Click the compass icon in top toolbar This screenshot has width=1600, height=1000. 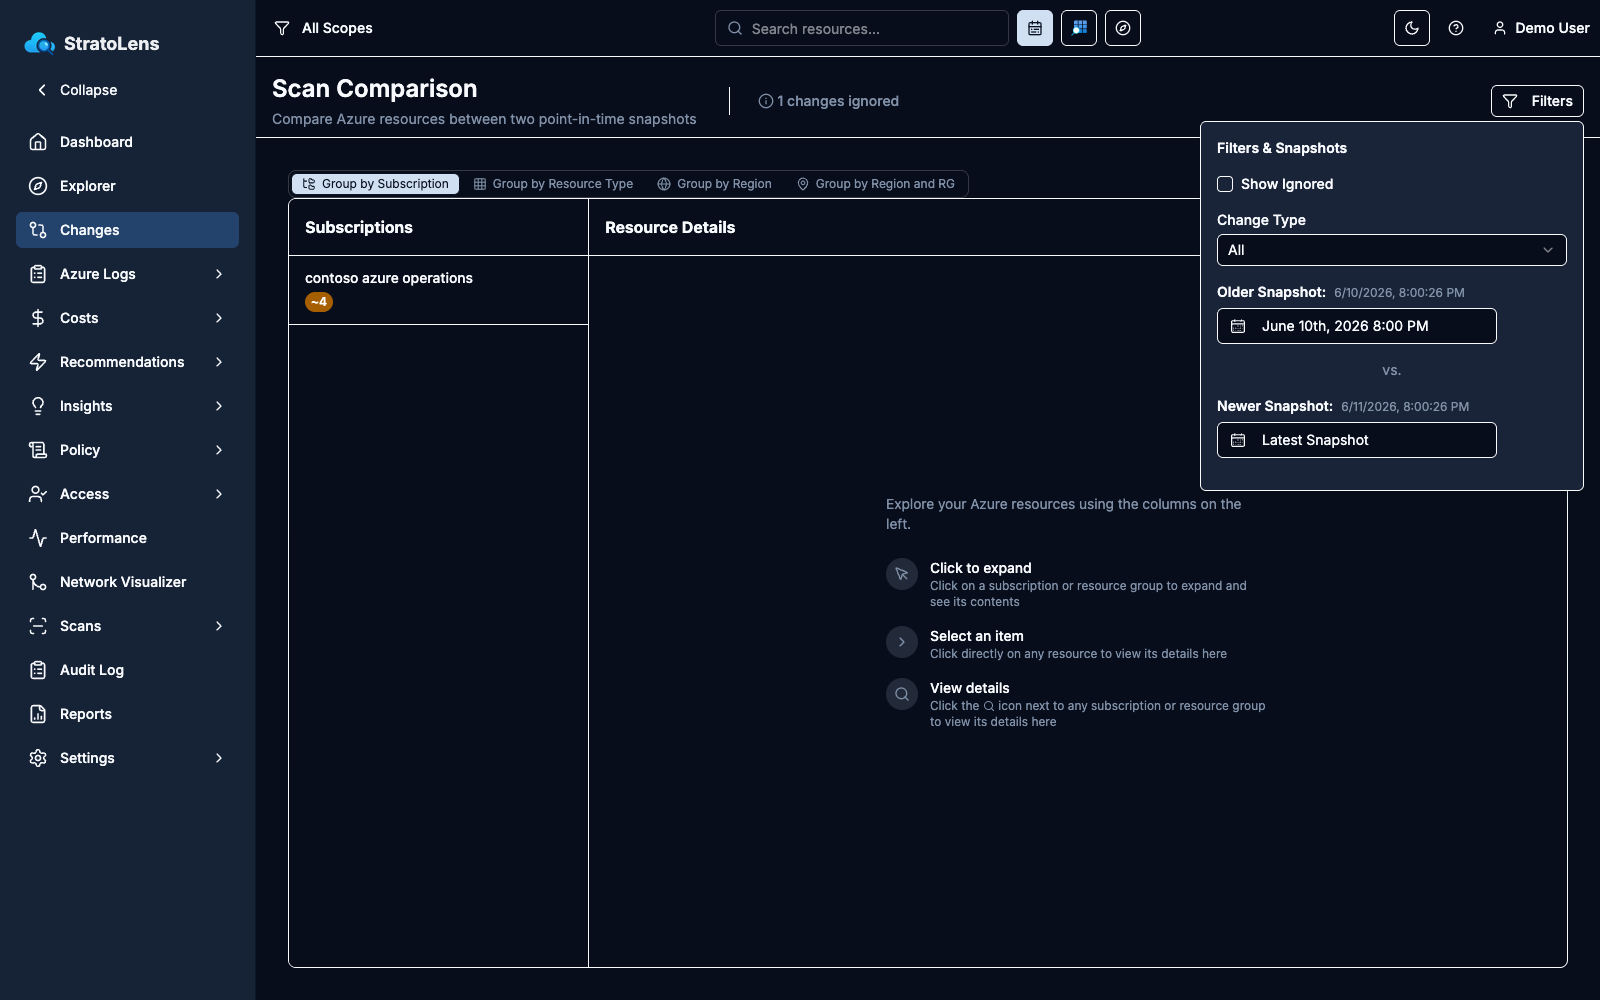1123,28
